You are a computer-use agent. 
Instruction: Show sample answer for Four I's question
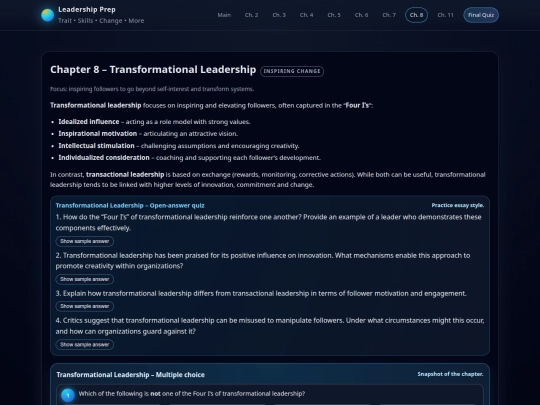coord(85,241)
